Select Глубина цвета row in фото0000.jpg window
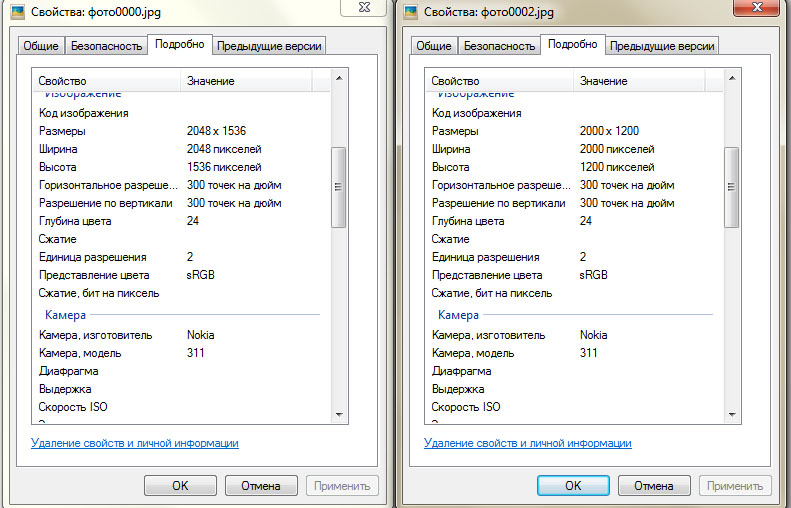The image size is (791, 508). pyautogui.click(x=182, y=221)
